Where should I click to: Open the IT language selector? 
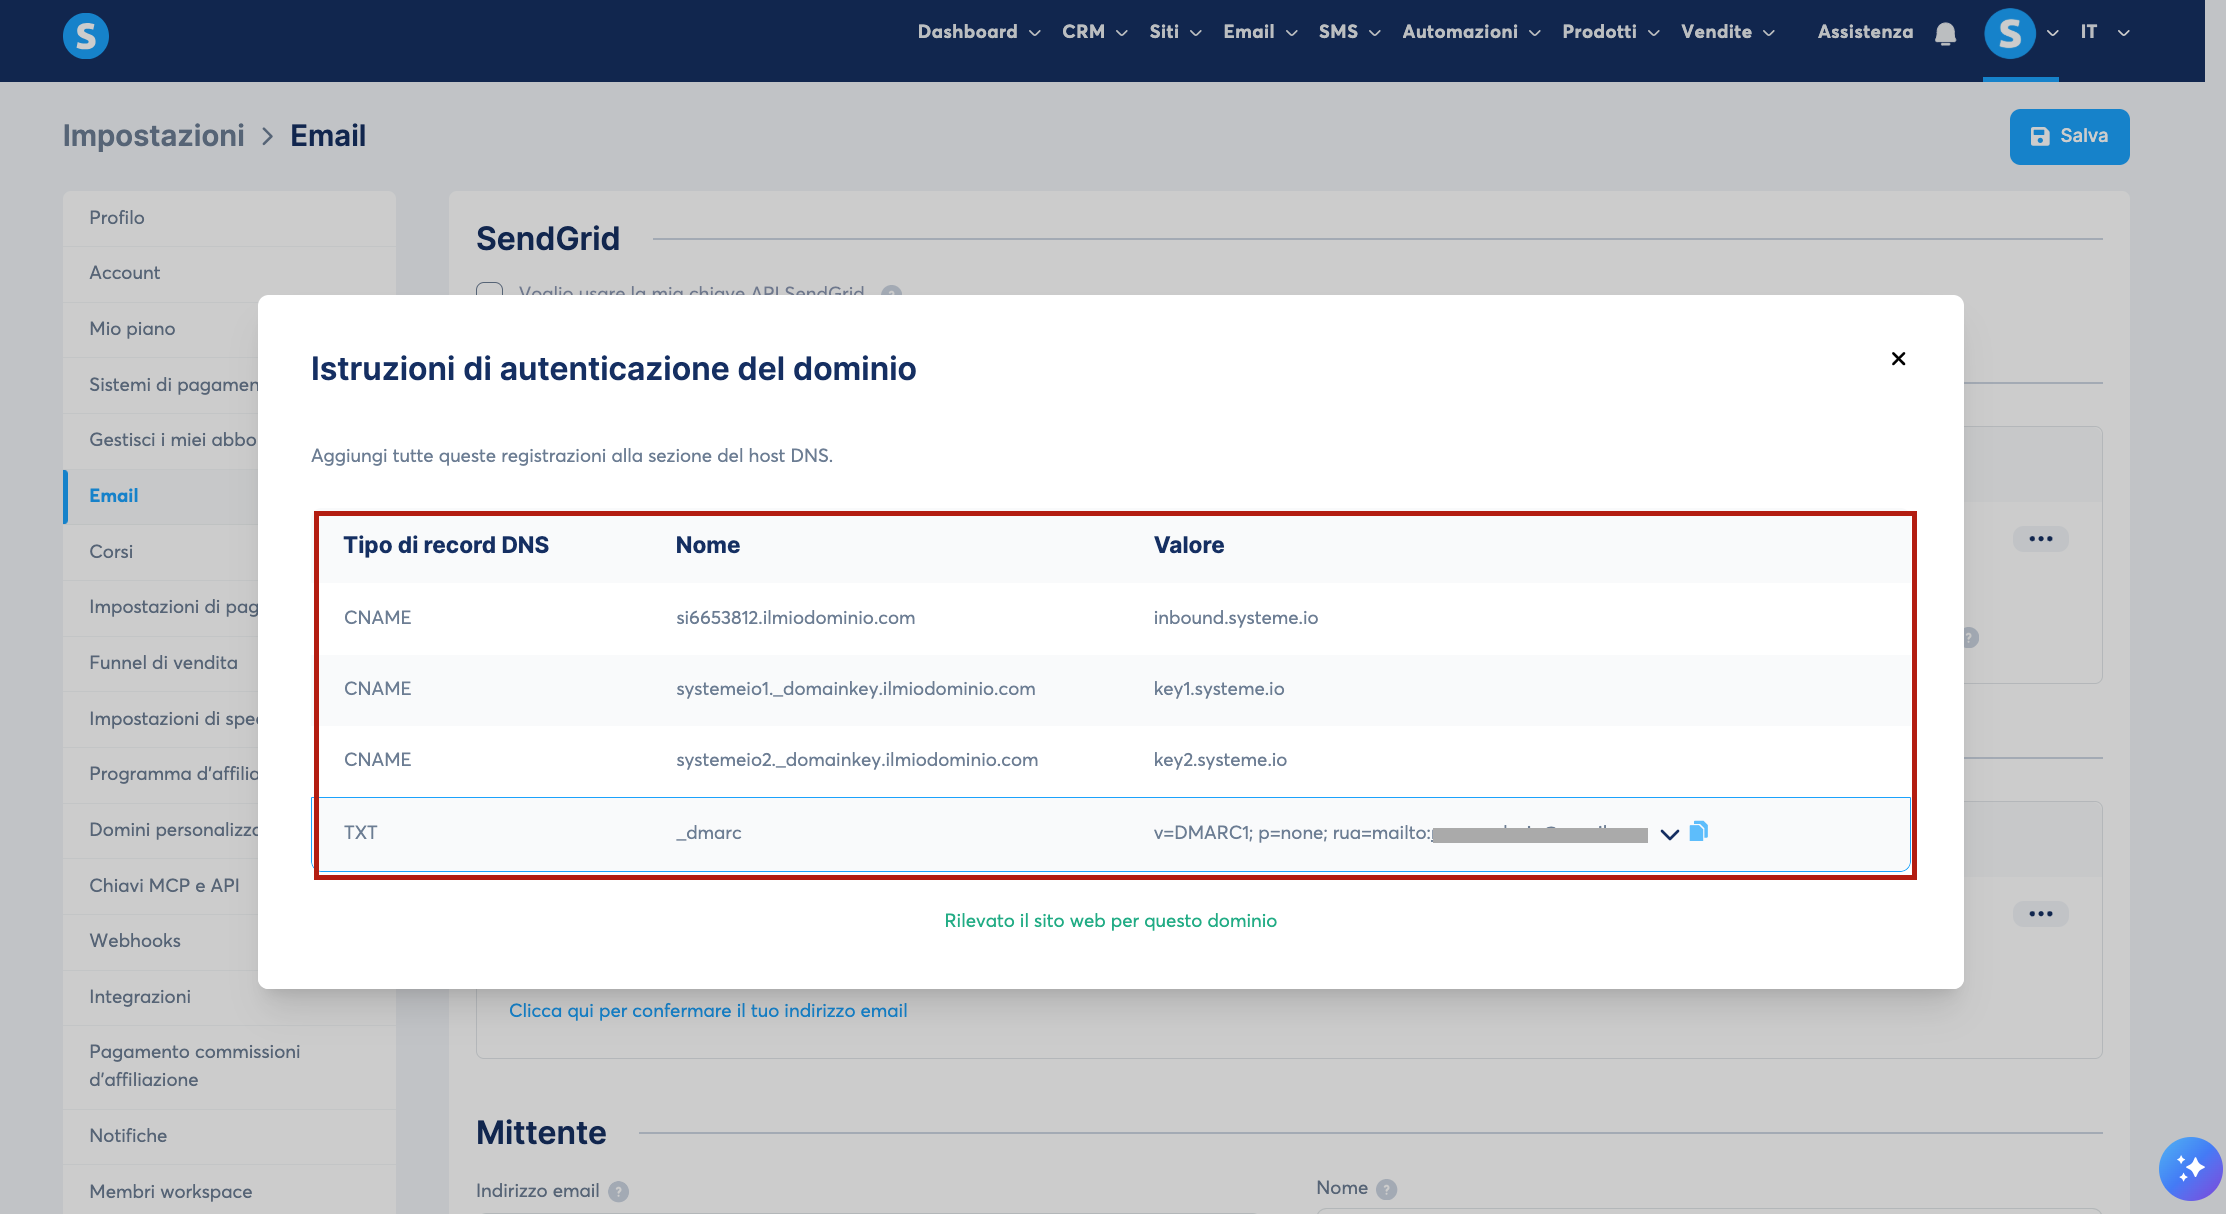(x=2104, y=32)
